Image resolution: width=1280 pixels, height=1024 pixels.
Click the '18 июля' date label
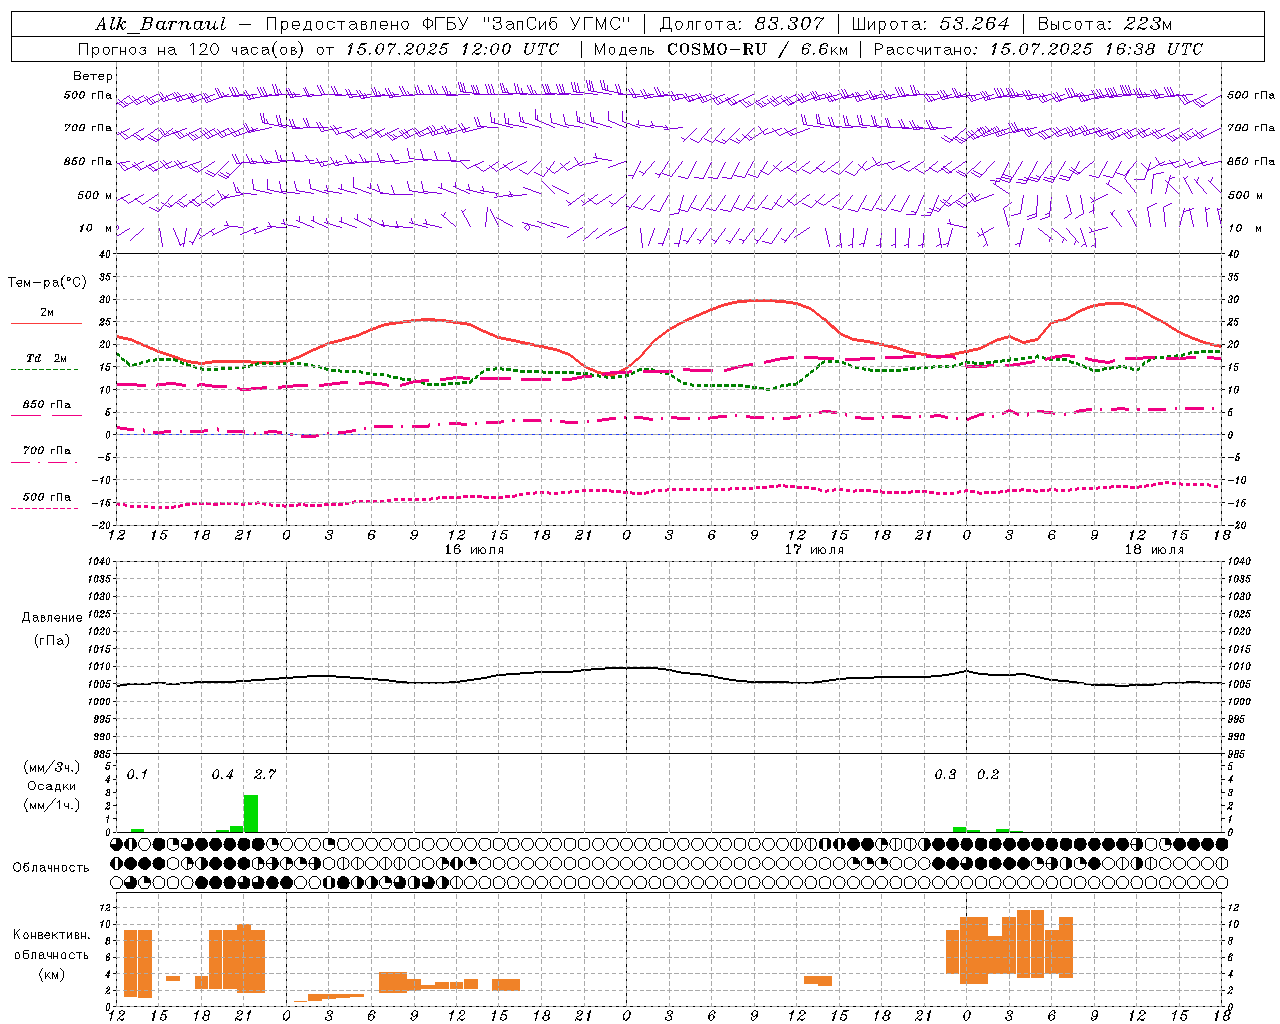[1155, 550]
